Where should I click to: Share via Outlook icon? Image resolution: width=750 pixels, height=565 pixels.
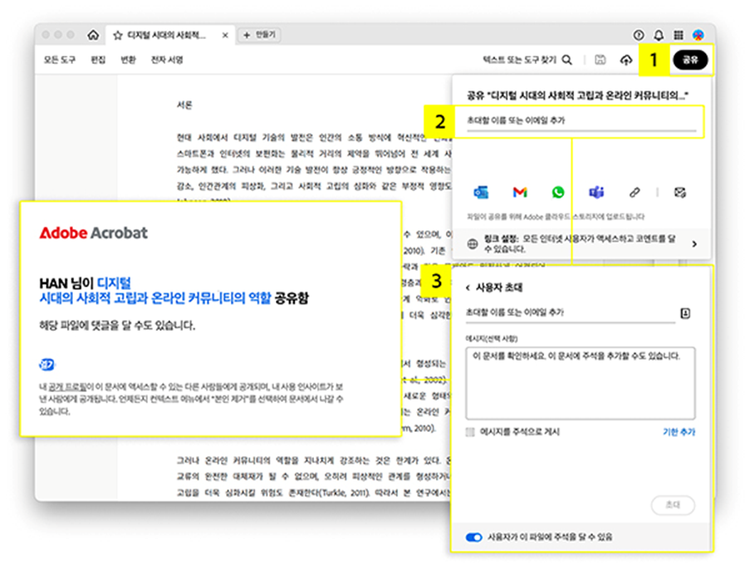(x=481, y=192)
